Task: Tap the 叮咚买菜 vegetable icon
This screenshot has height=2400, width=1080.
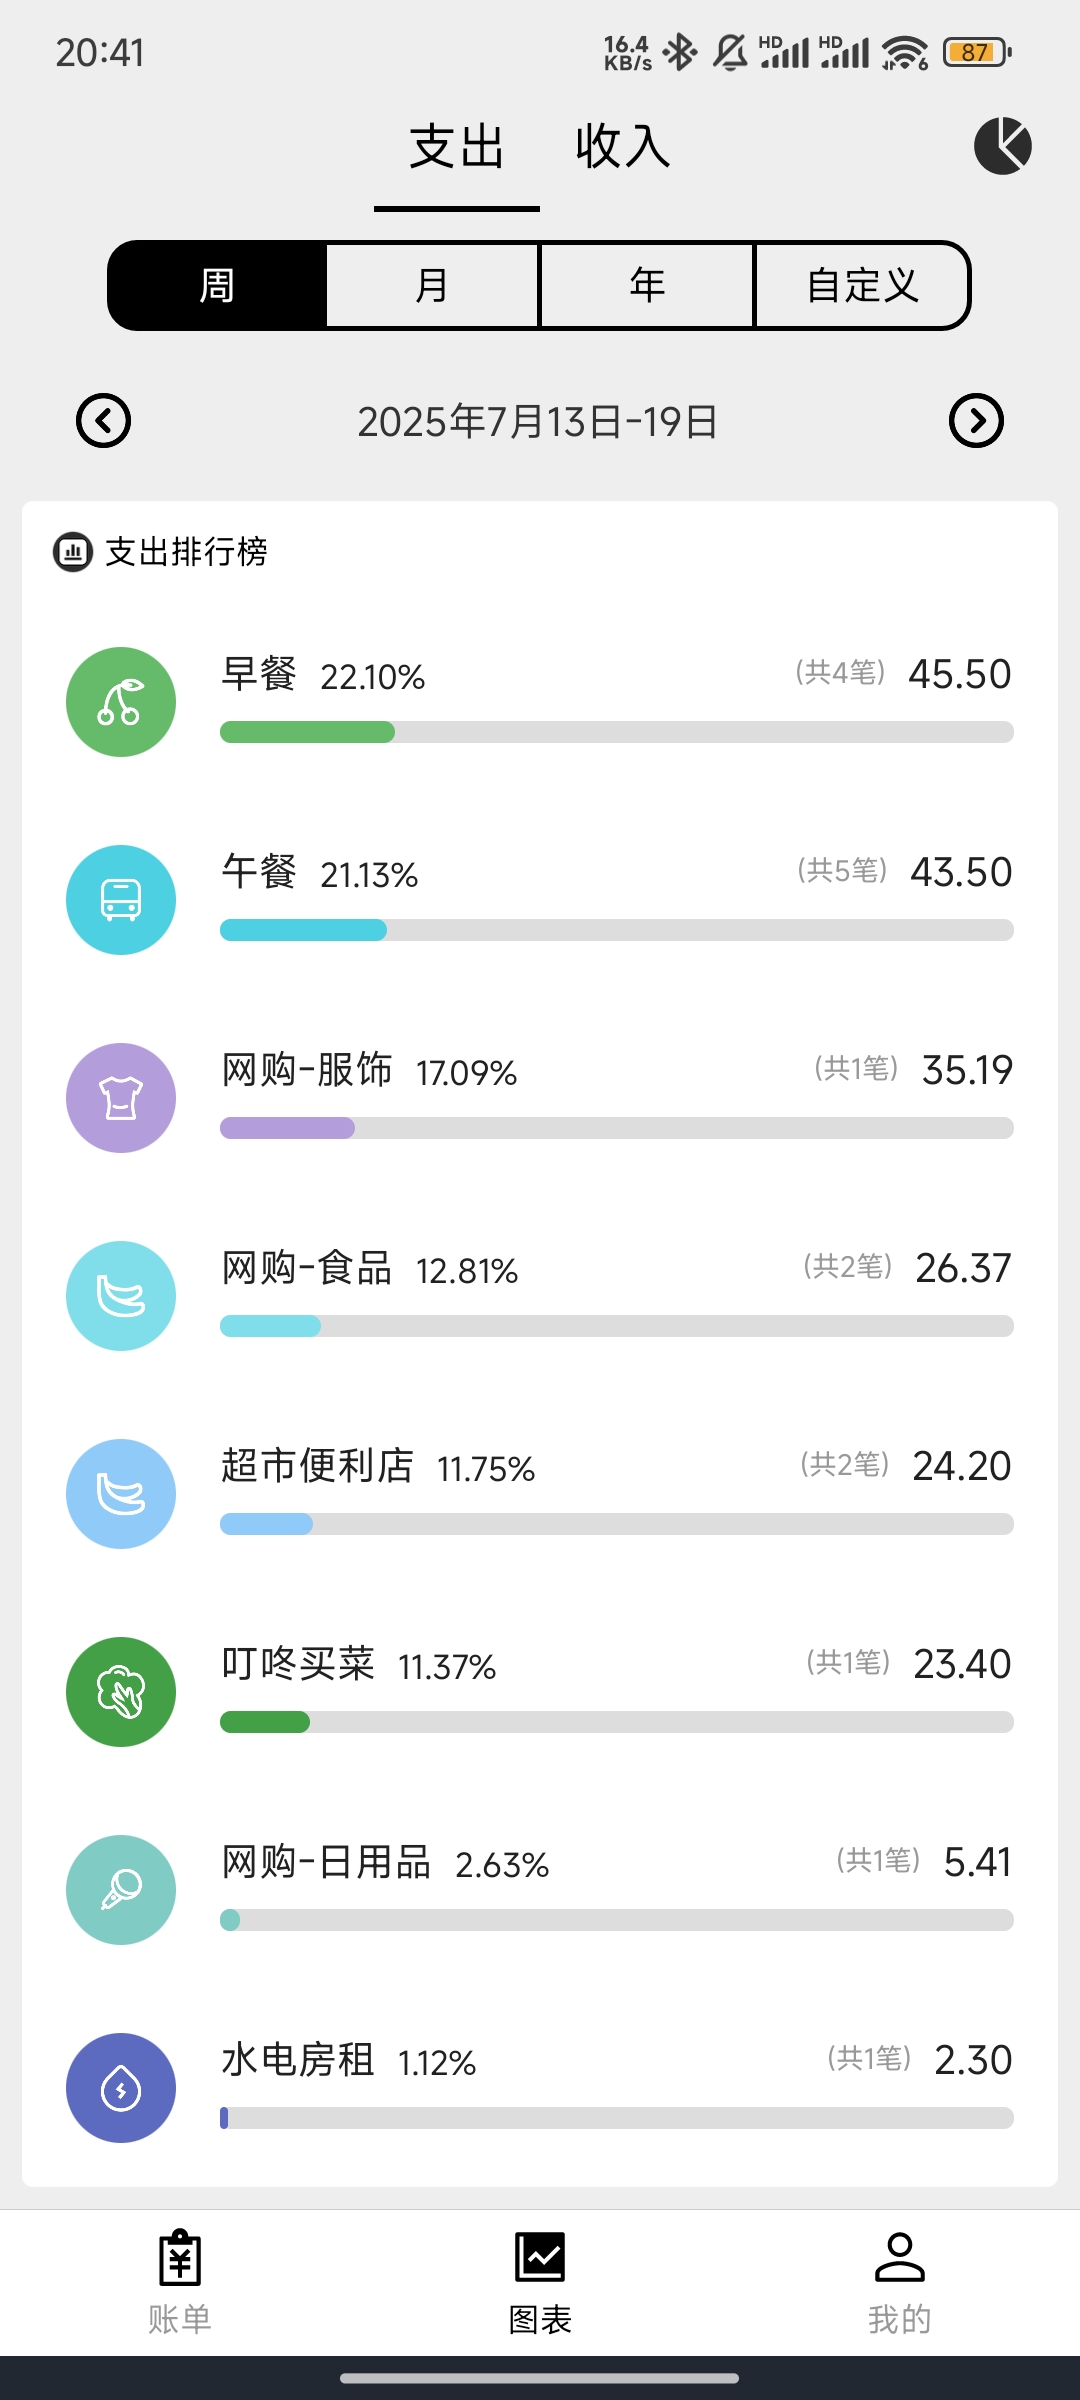Action: pos(121,1692)
